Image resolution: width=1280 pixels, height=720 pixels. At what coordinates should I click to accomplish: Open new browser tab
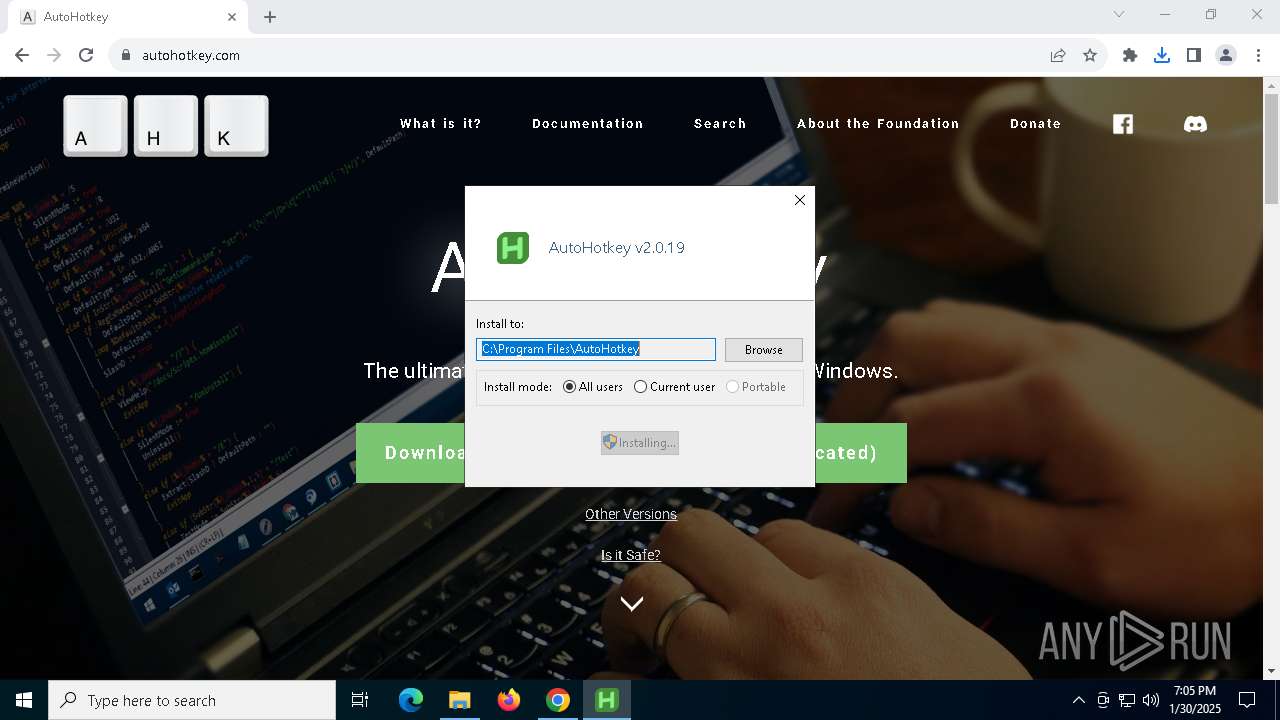pyautogui.click(x=270, y=17)
